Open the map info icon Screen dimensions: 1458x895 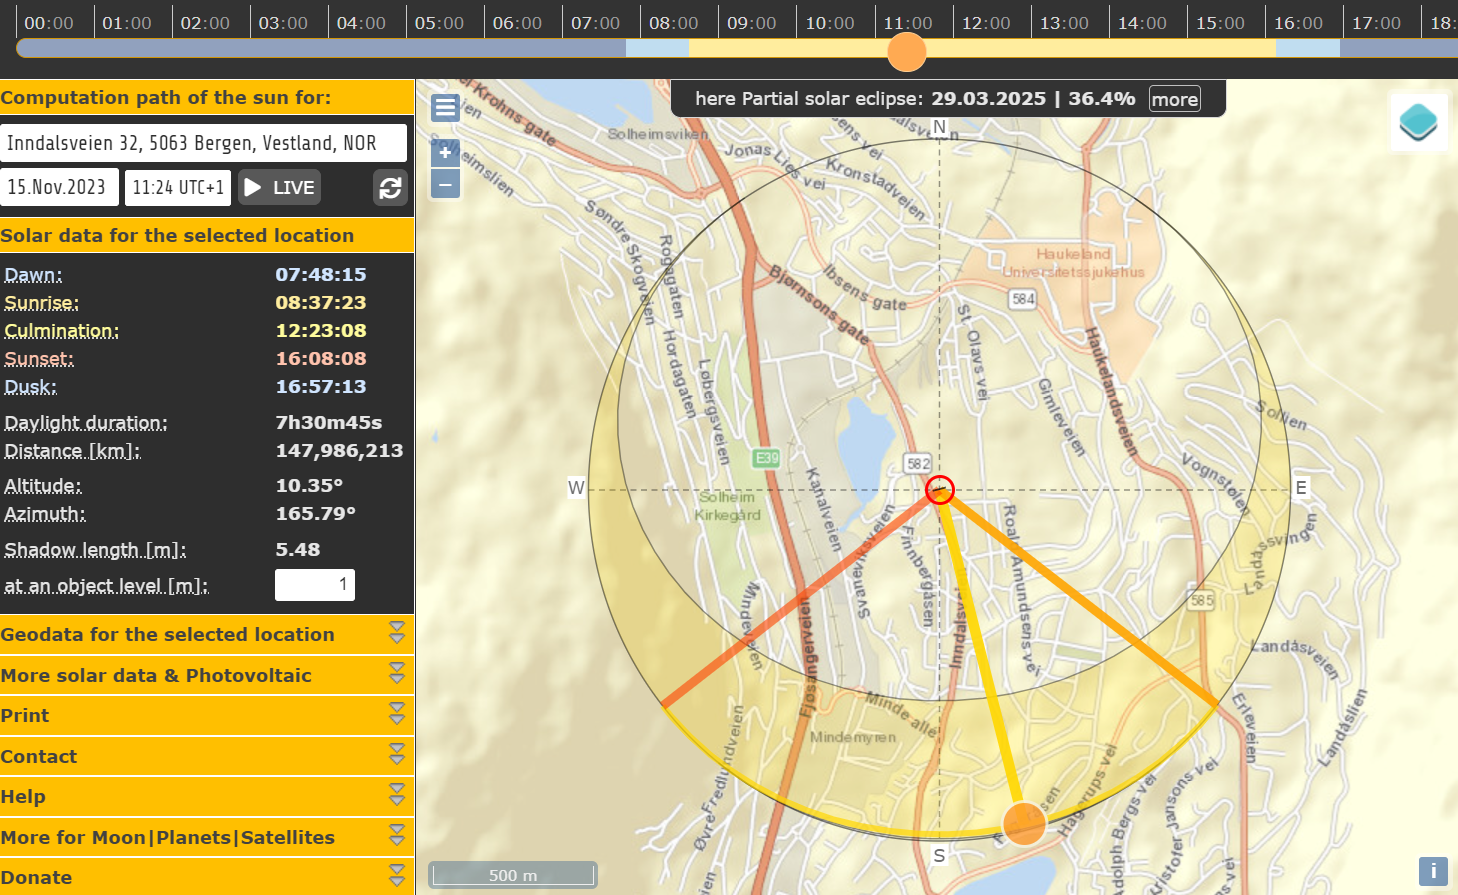tap(1433, 871)
